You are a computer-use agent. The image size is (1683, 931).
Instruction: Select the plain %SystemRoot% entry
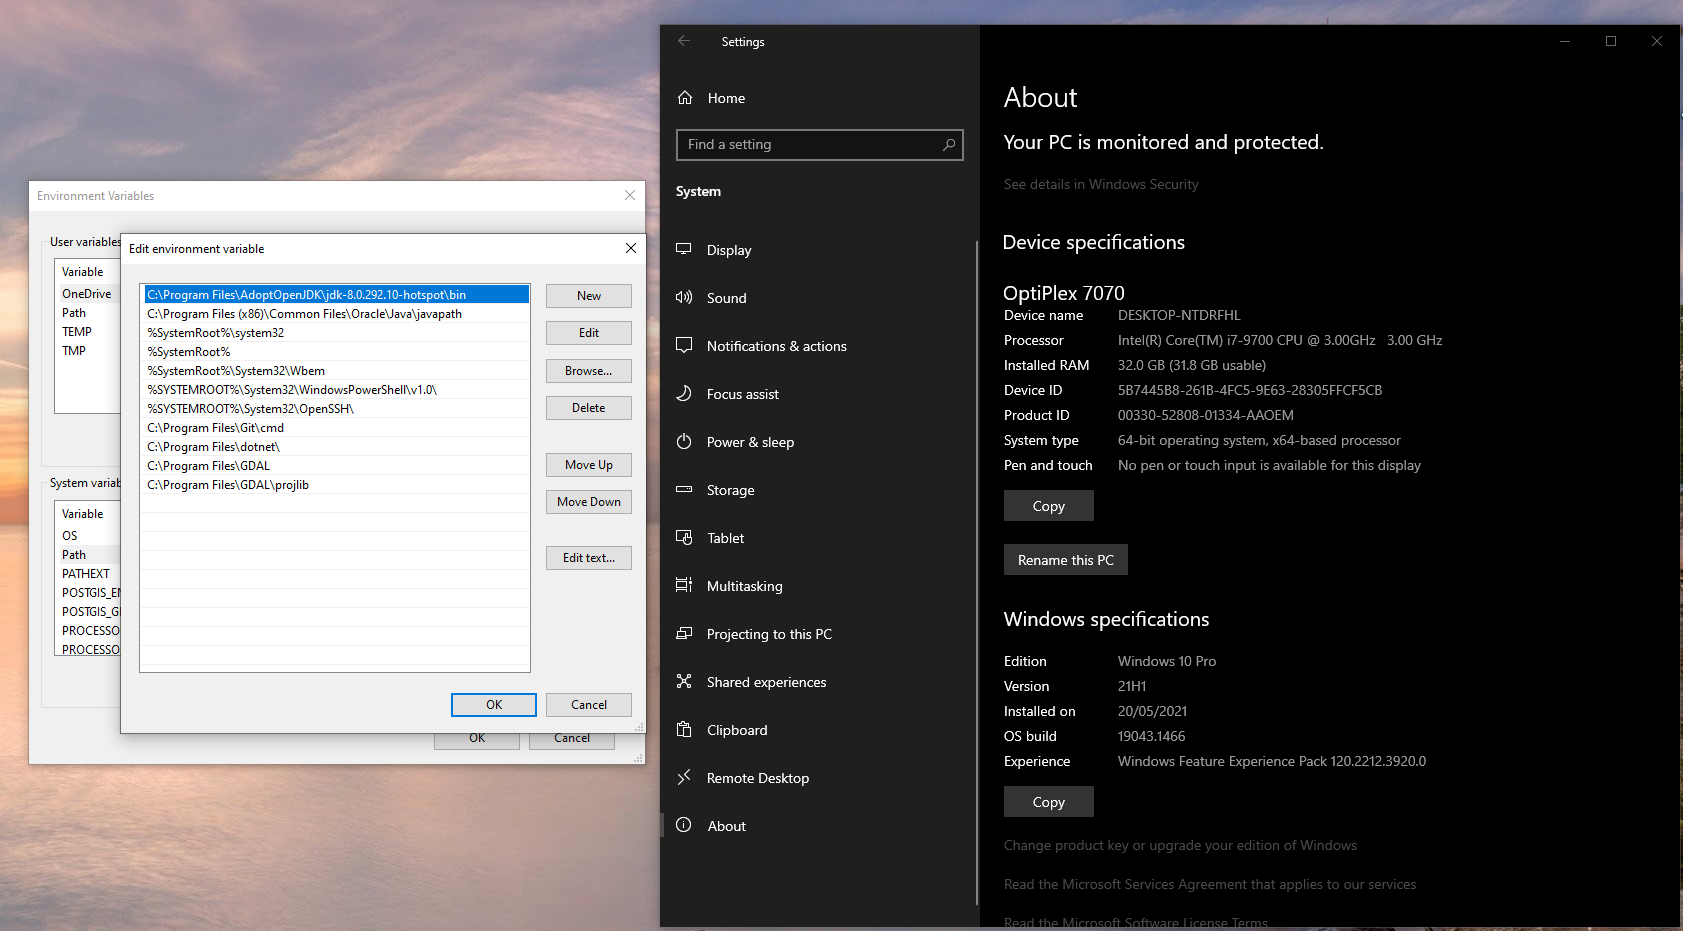(336, 352)
